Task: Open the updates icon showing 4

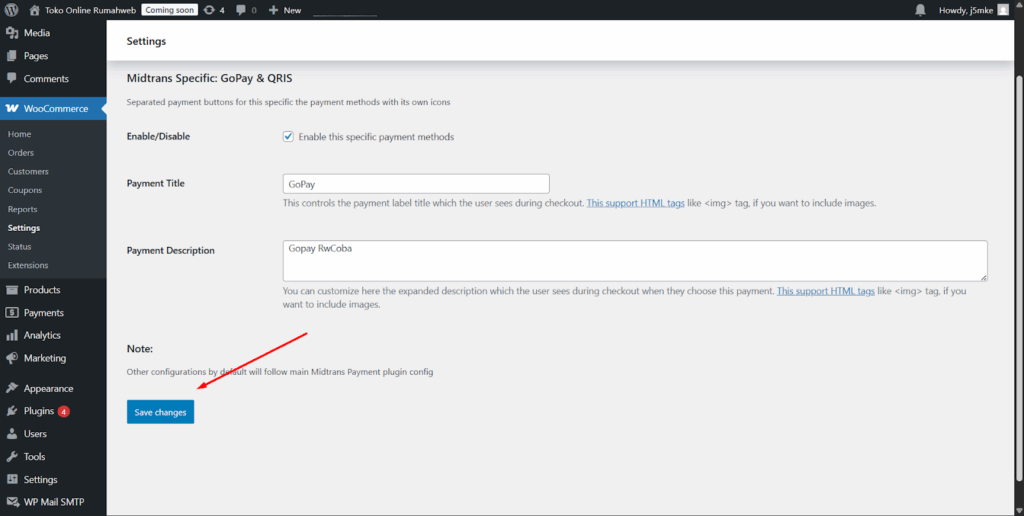Action: 213,10
